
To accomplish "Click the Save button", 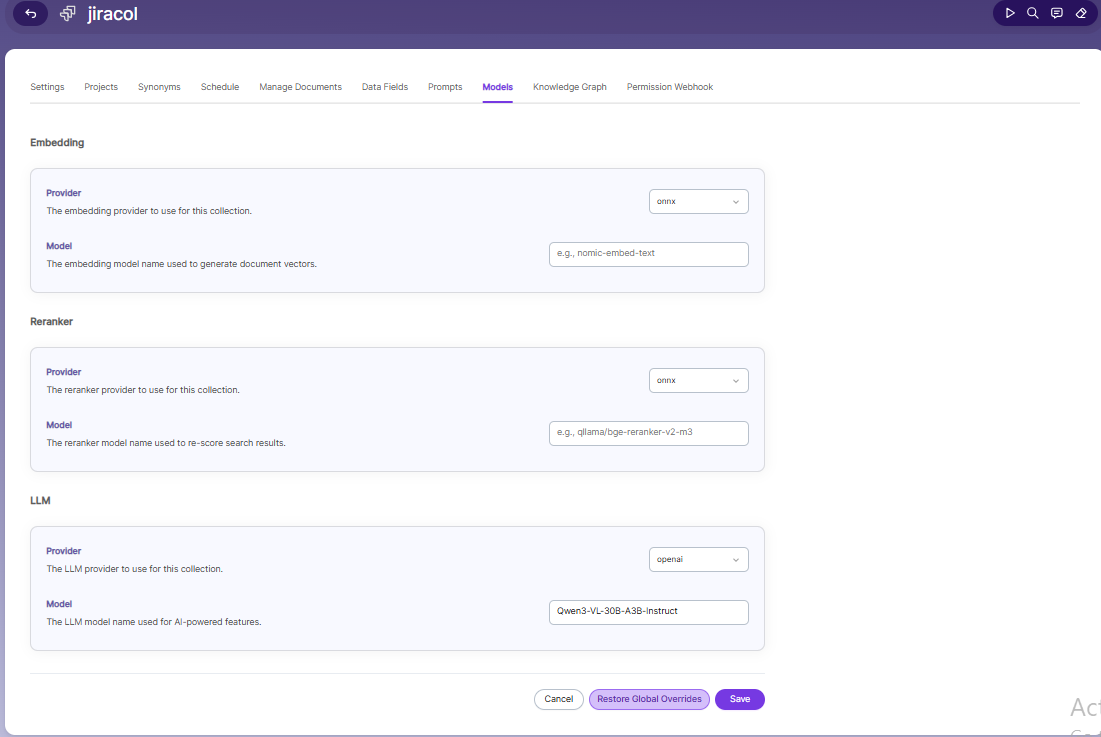I will point(739,699).
